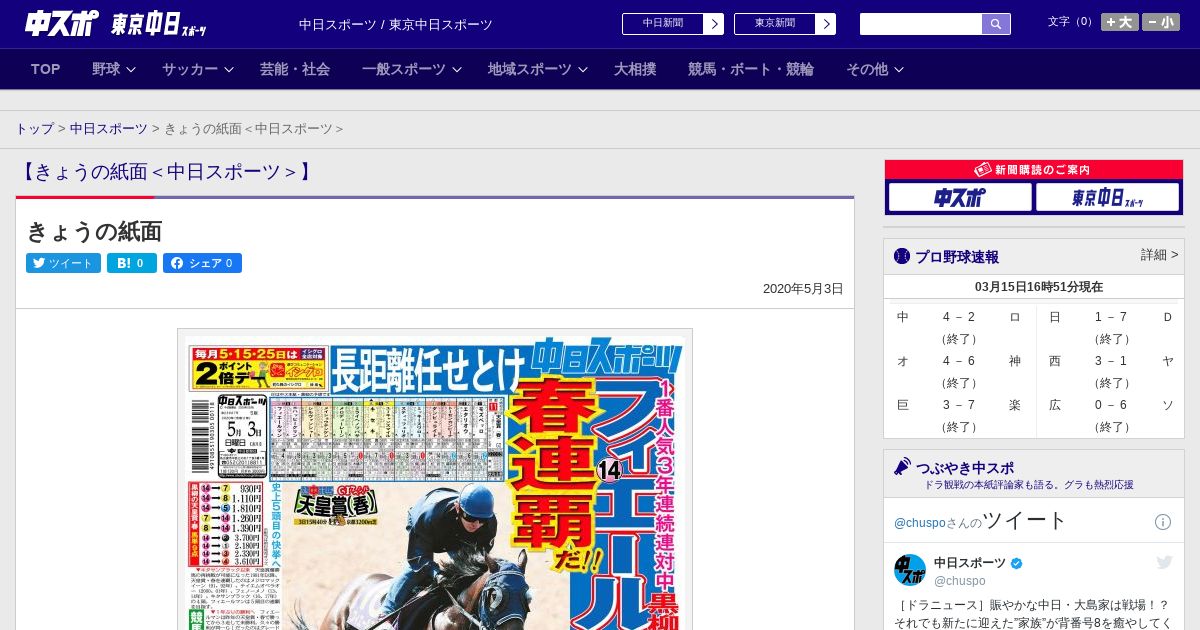Open the 芸能・社会 menu item

[295, 69]
